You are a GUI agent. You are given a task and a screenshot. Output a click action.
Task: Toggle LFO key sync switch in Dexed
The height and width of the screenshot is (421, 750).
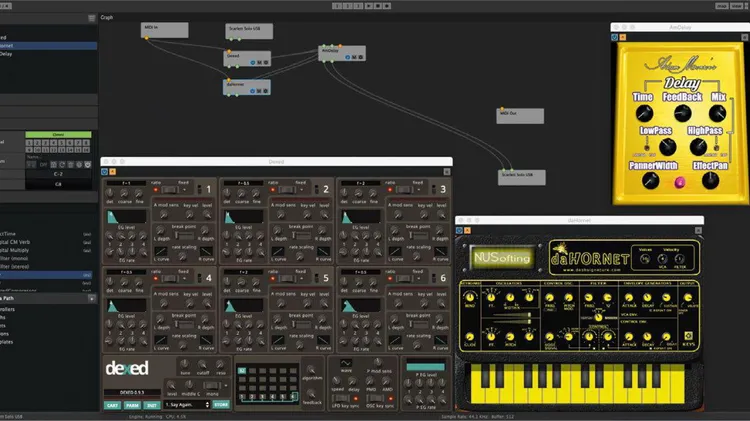click(340, 398)
